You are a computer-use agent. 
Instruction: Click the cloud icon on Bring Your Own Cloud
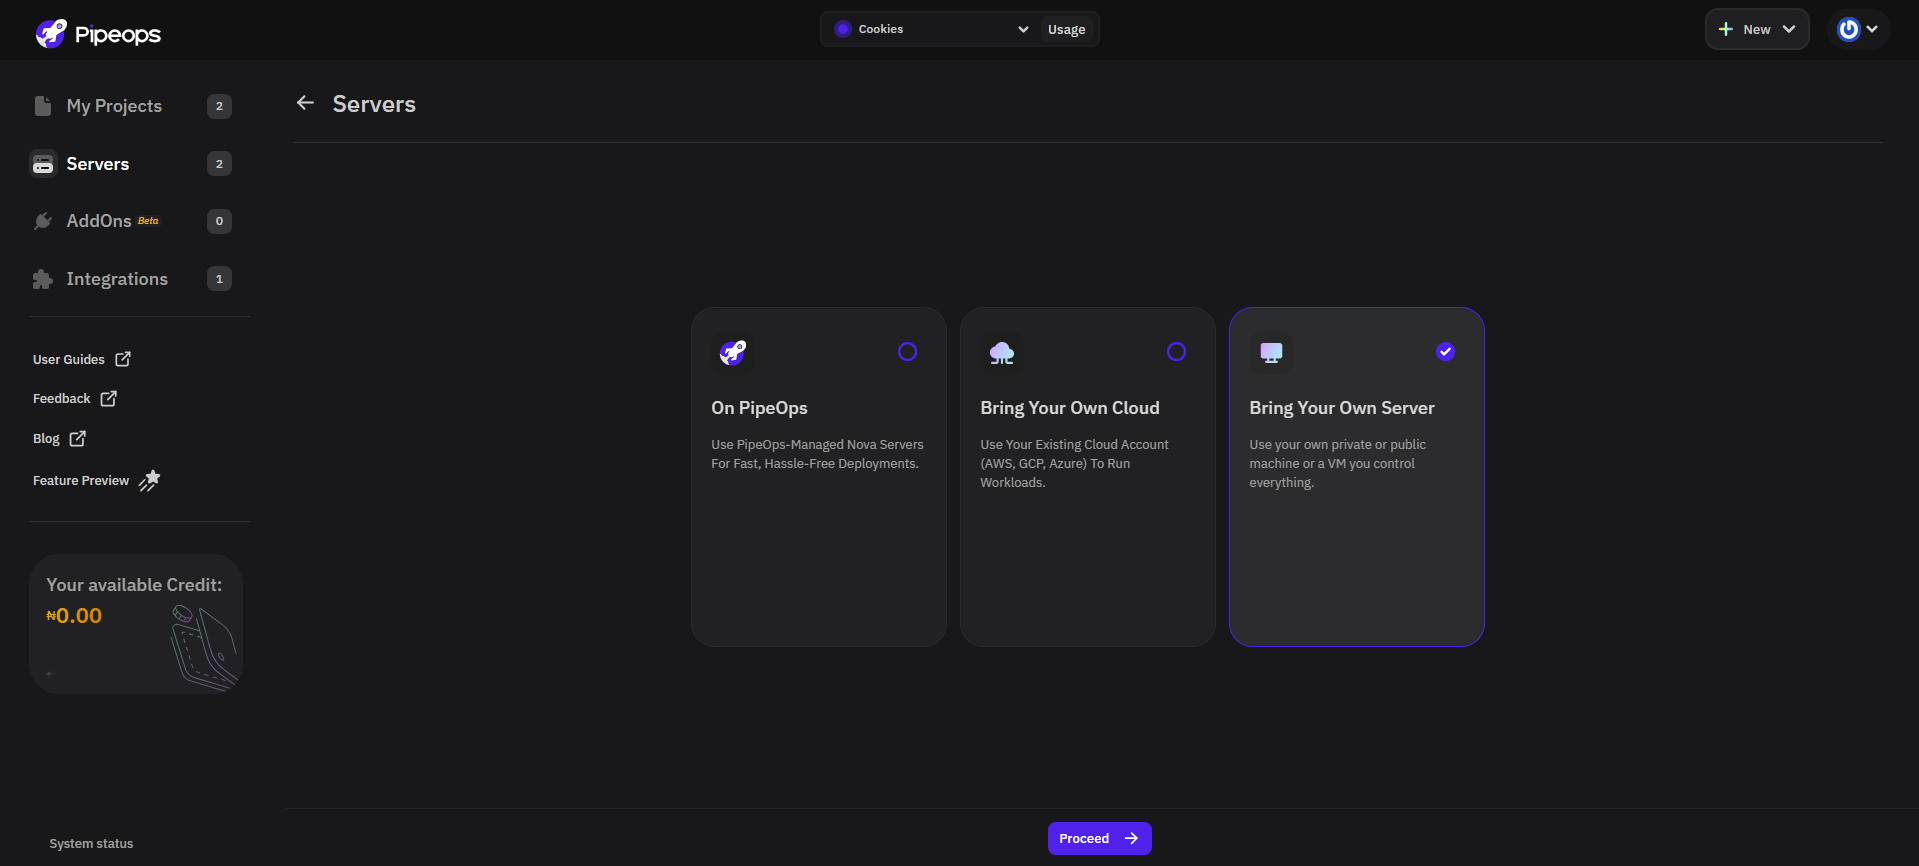pyautogui.click(x=1001, y=352)
